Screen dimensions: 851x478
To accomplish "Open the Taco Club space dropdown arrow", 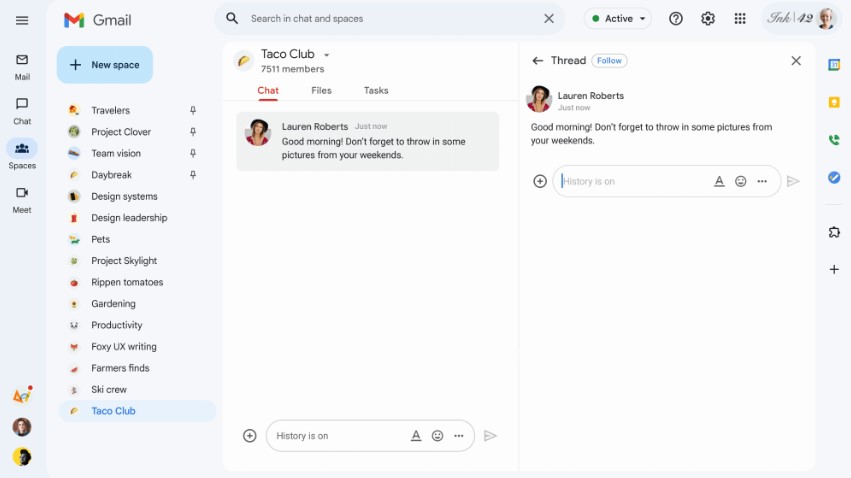I will tap(326, 55).
